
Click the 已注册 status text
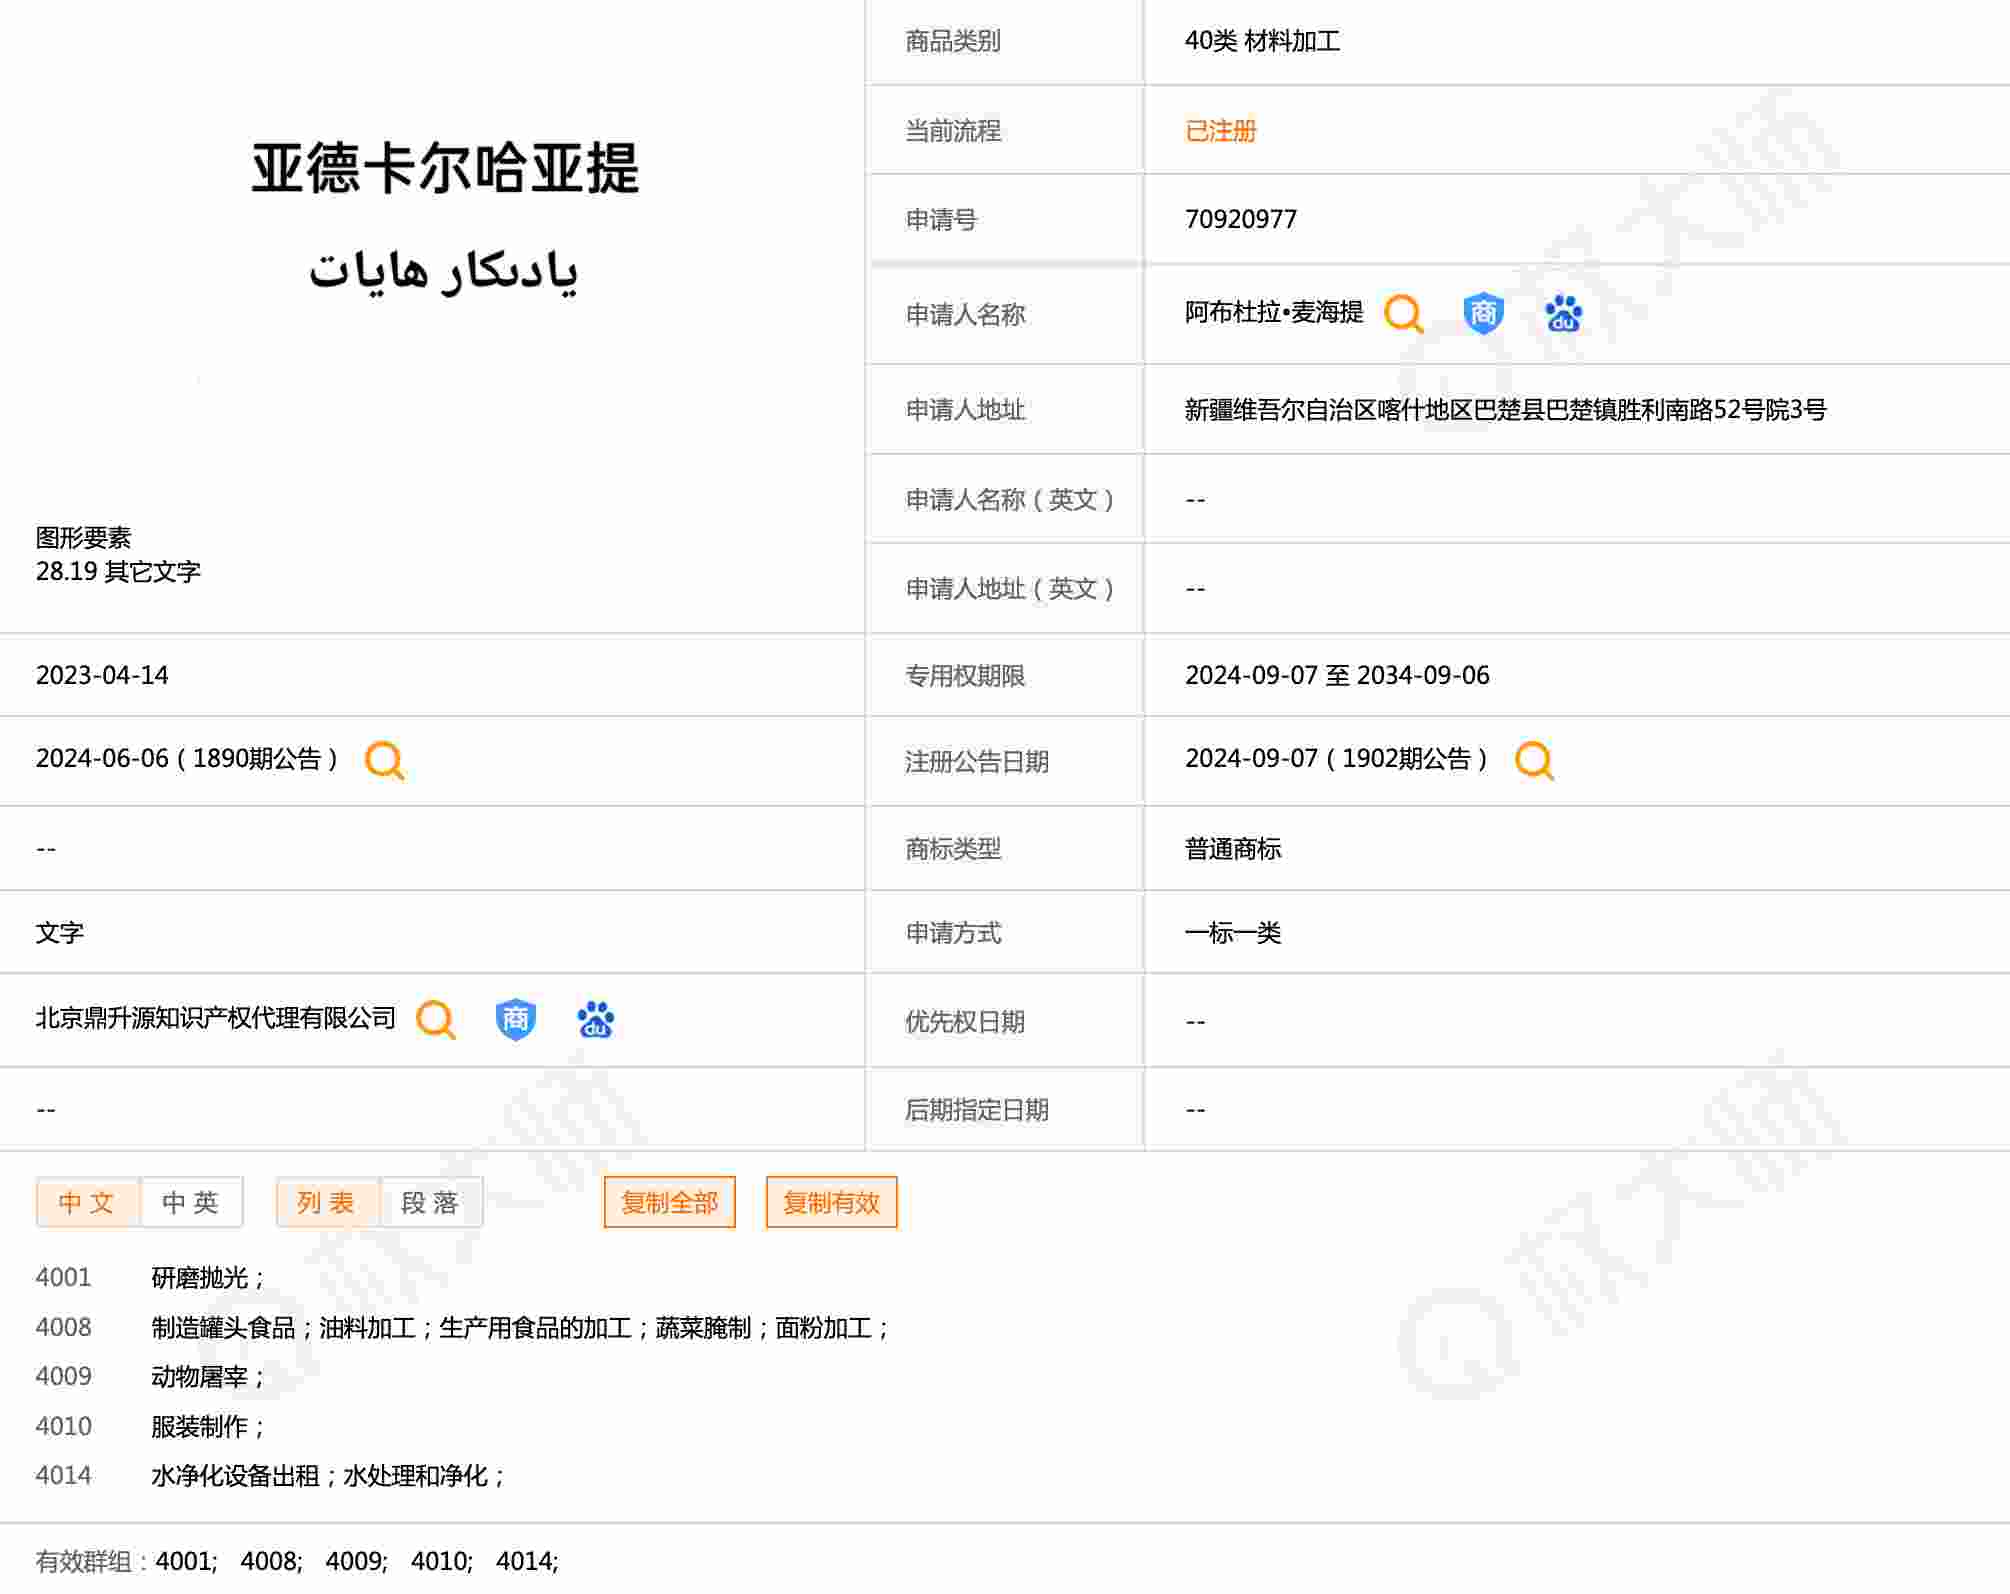tap(1220, 131)
